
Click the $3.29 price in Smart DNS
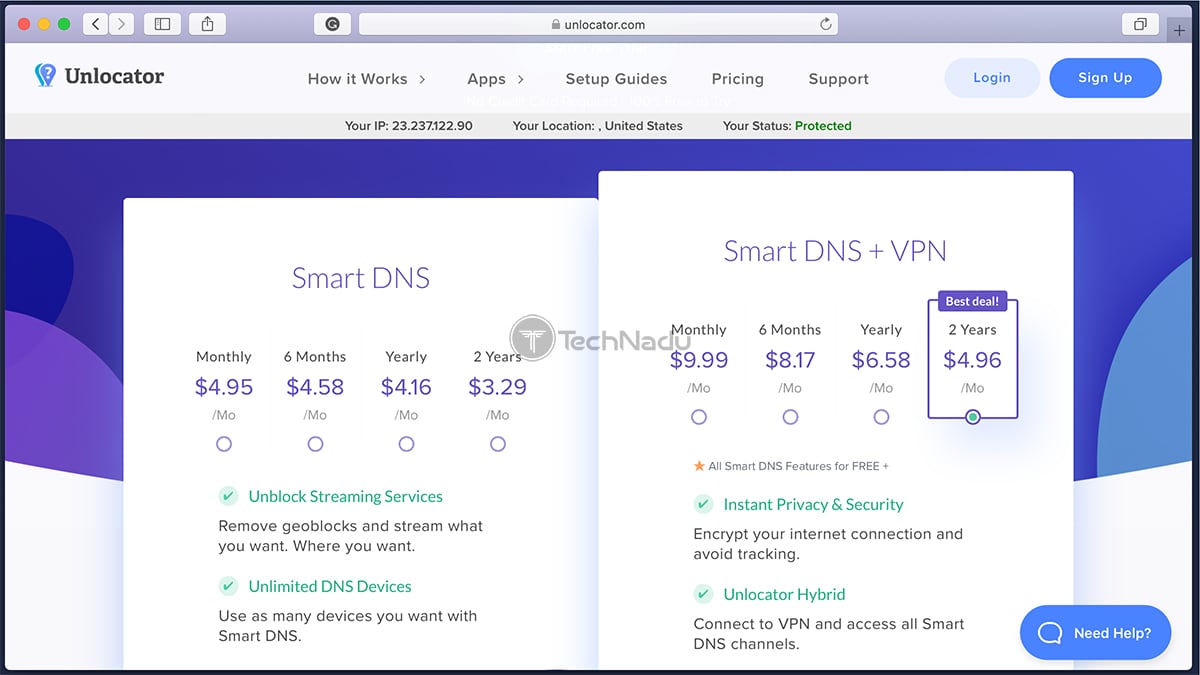(x=497, y=387)
